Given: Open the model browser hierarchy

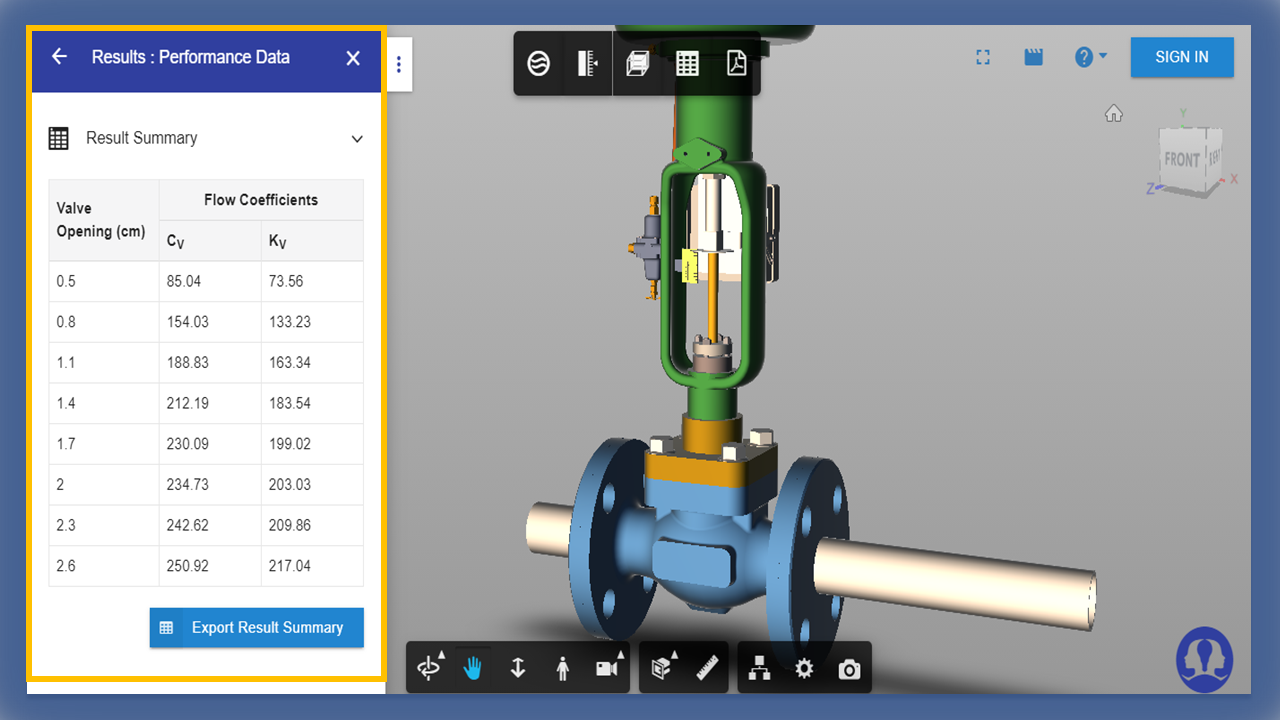Looking at the screenshot, I should 760,668.
